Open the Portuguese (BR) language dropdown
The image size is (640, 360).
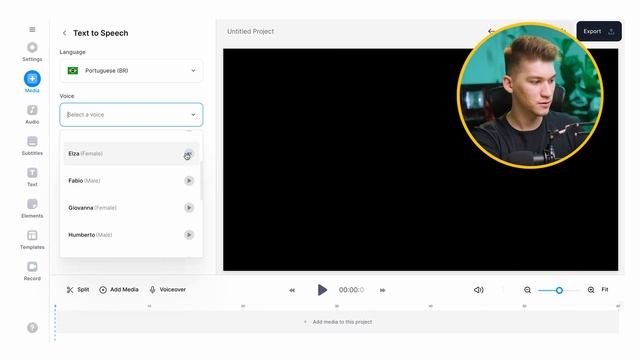pos(131,71)
